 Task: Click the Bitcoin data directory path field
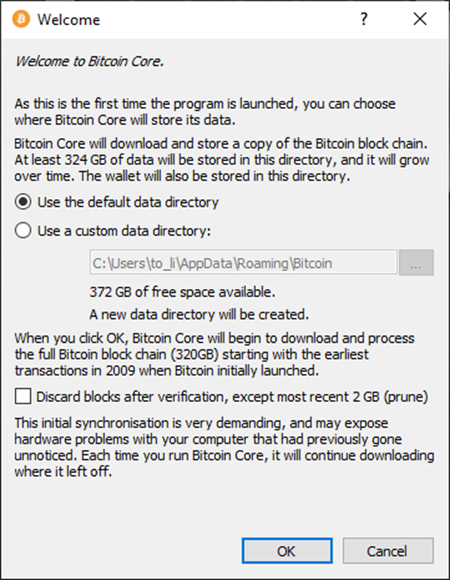pos(243,263)
